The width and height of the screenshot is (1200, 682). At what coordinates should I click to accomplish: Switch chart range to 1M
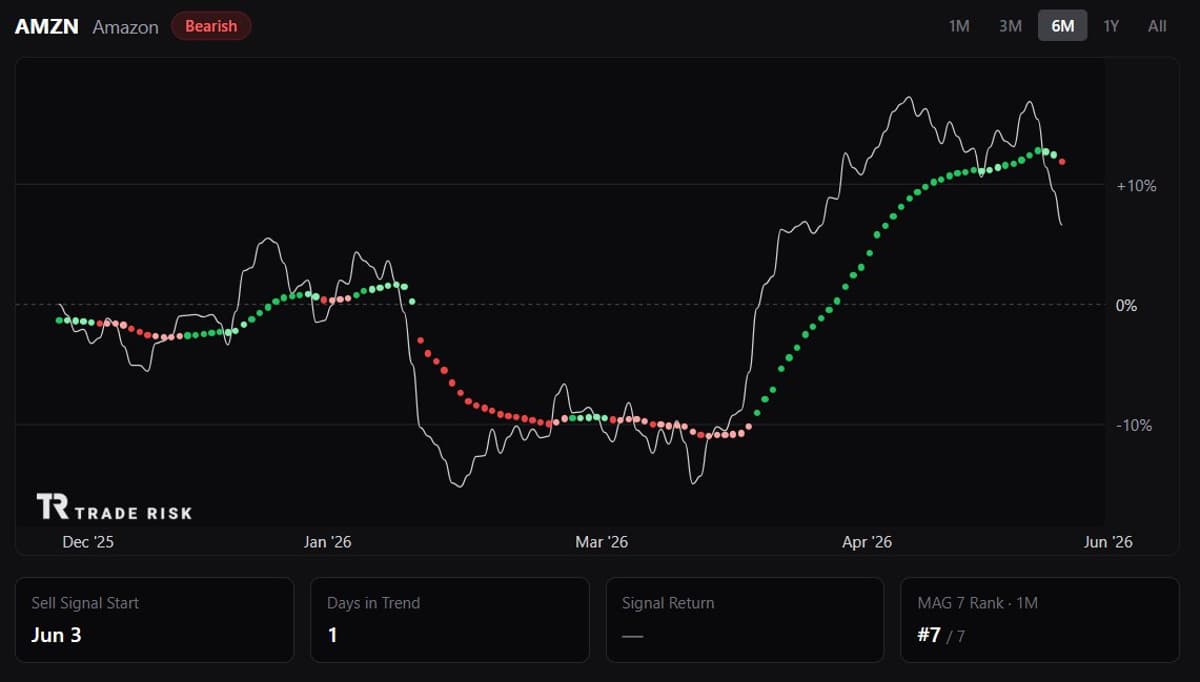pos(959,26)
